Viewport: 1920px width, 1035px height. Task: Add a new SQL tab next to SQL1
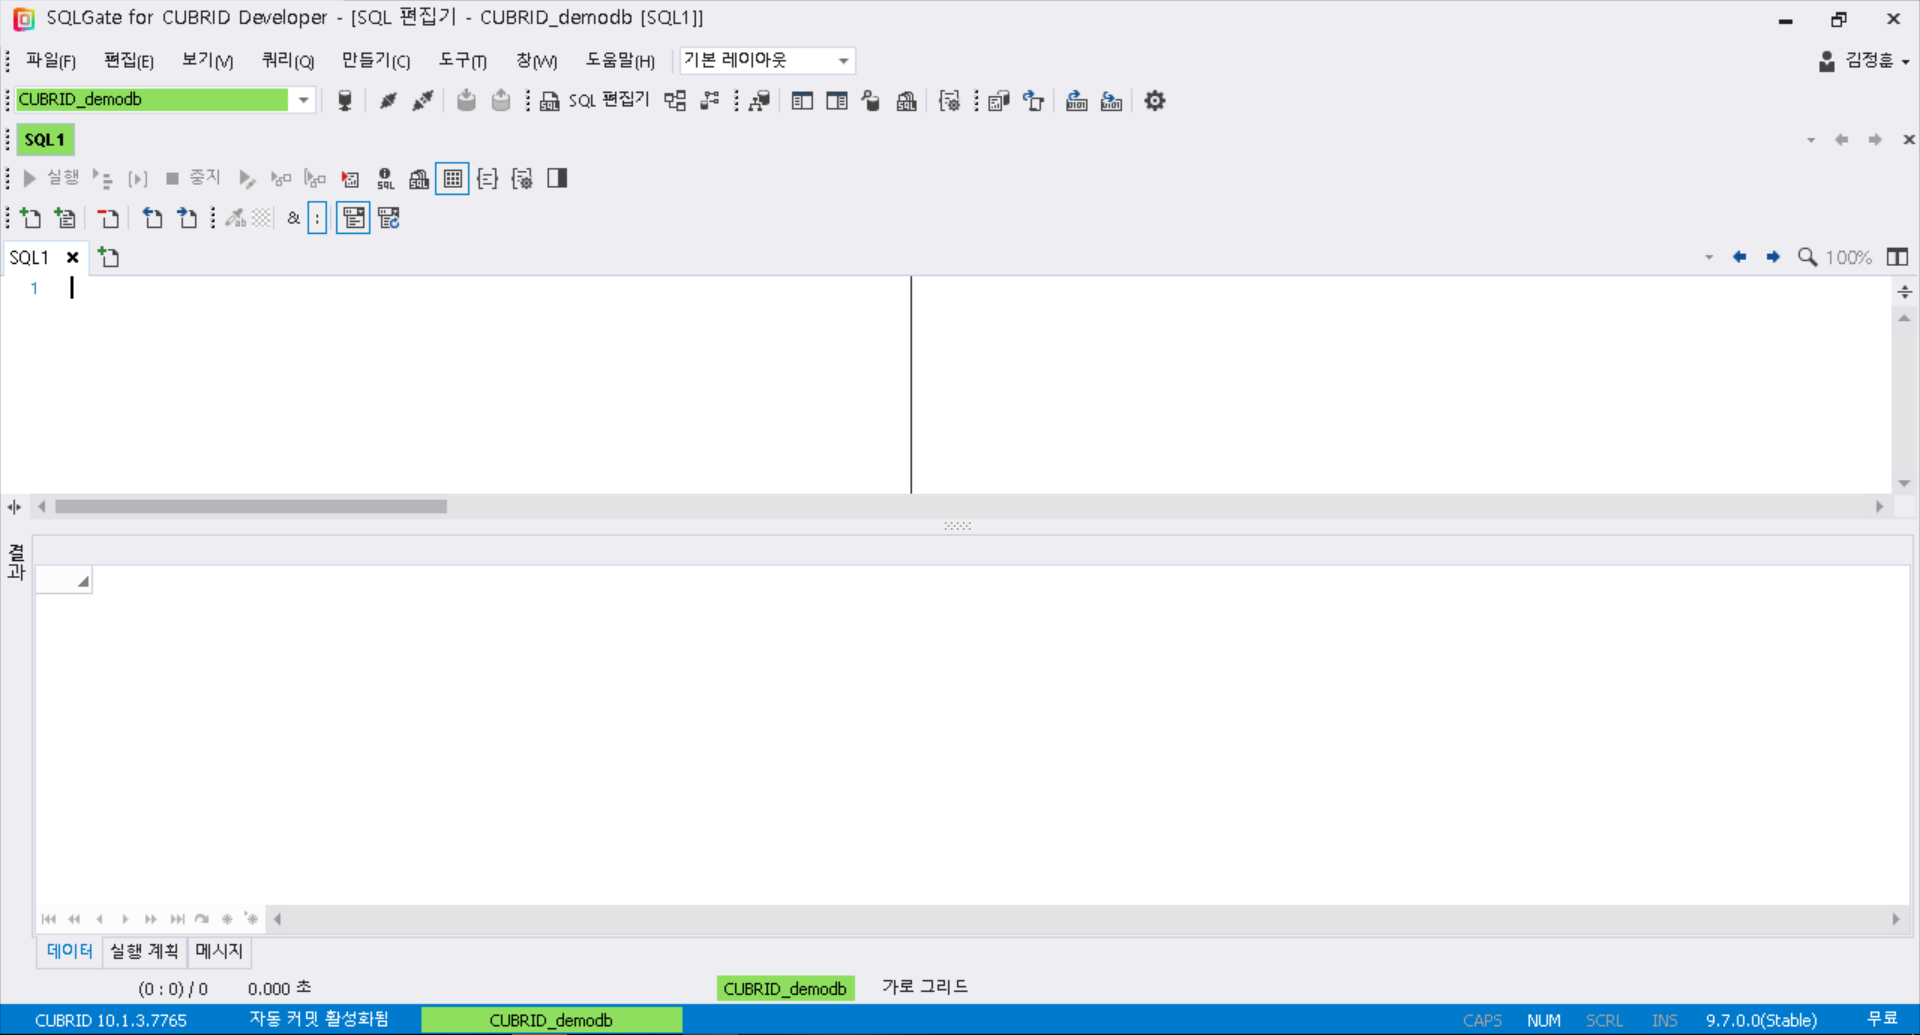tap(109, 258)
